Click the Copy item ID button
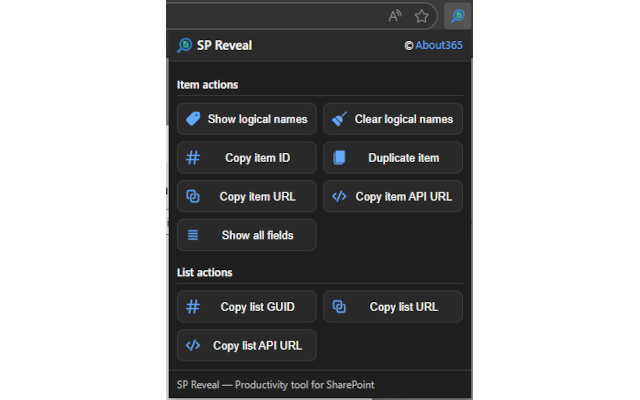Screen dimensions: 640x400 [247, 158]
